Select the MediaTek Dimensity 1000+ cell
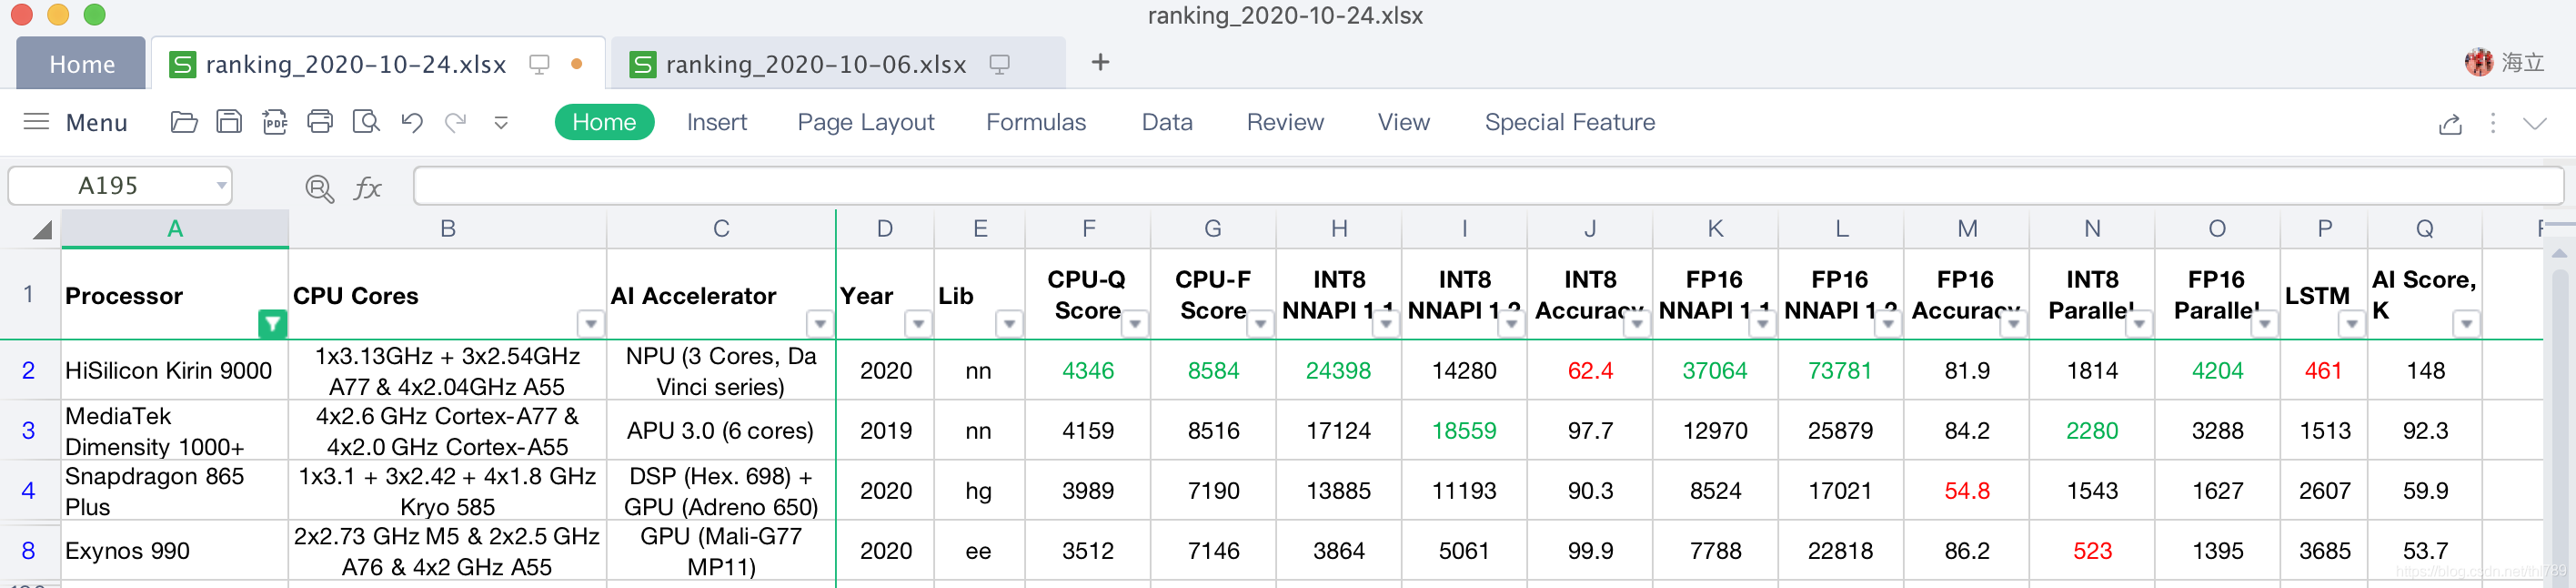The height and width of the screenshot is (588, 2576). pos(175,430)
